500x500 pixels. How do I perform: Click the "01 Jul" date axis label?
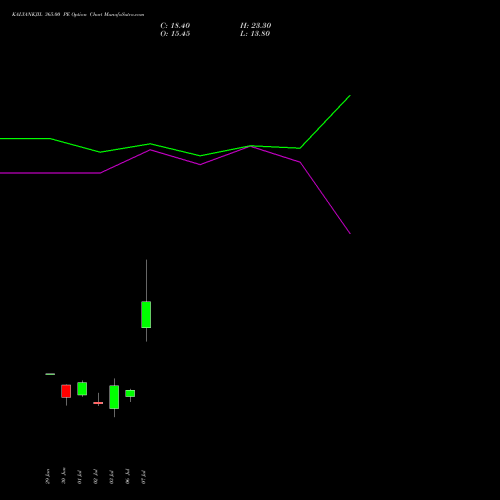(x=80, y=477)
